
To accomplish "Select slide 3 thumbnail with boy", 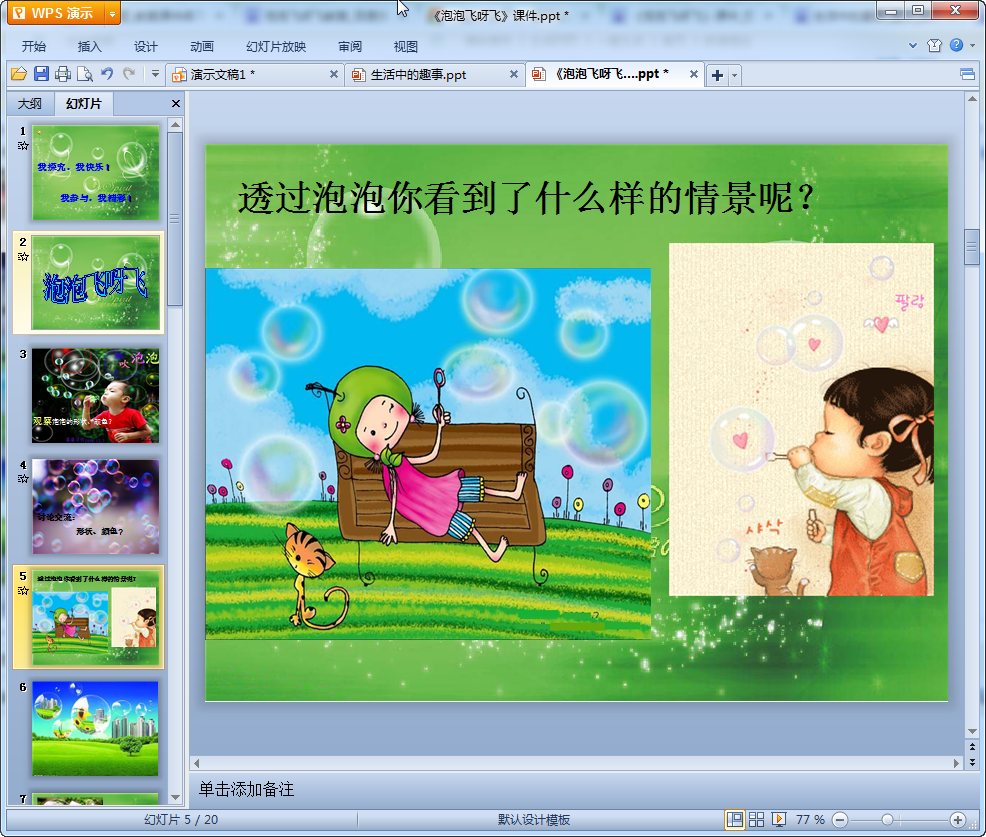I will (96, 396).
